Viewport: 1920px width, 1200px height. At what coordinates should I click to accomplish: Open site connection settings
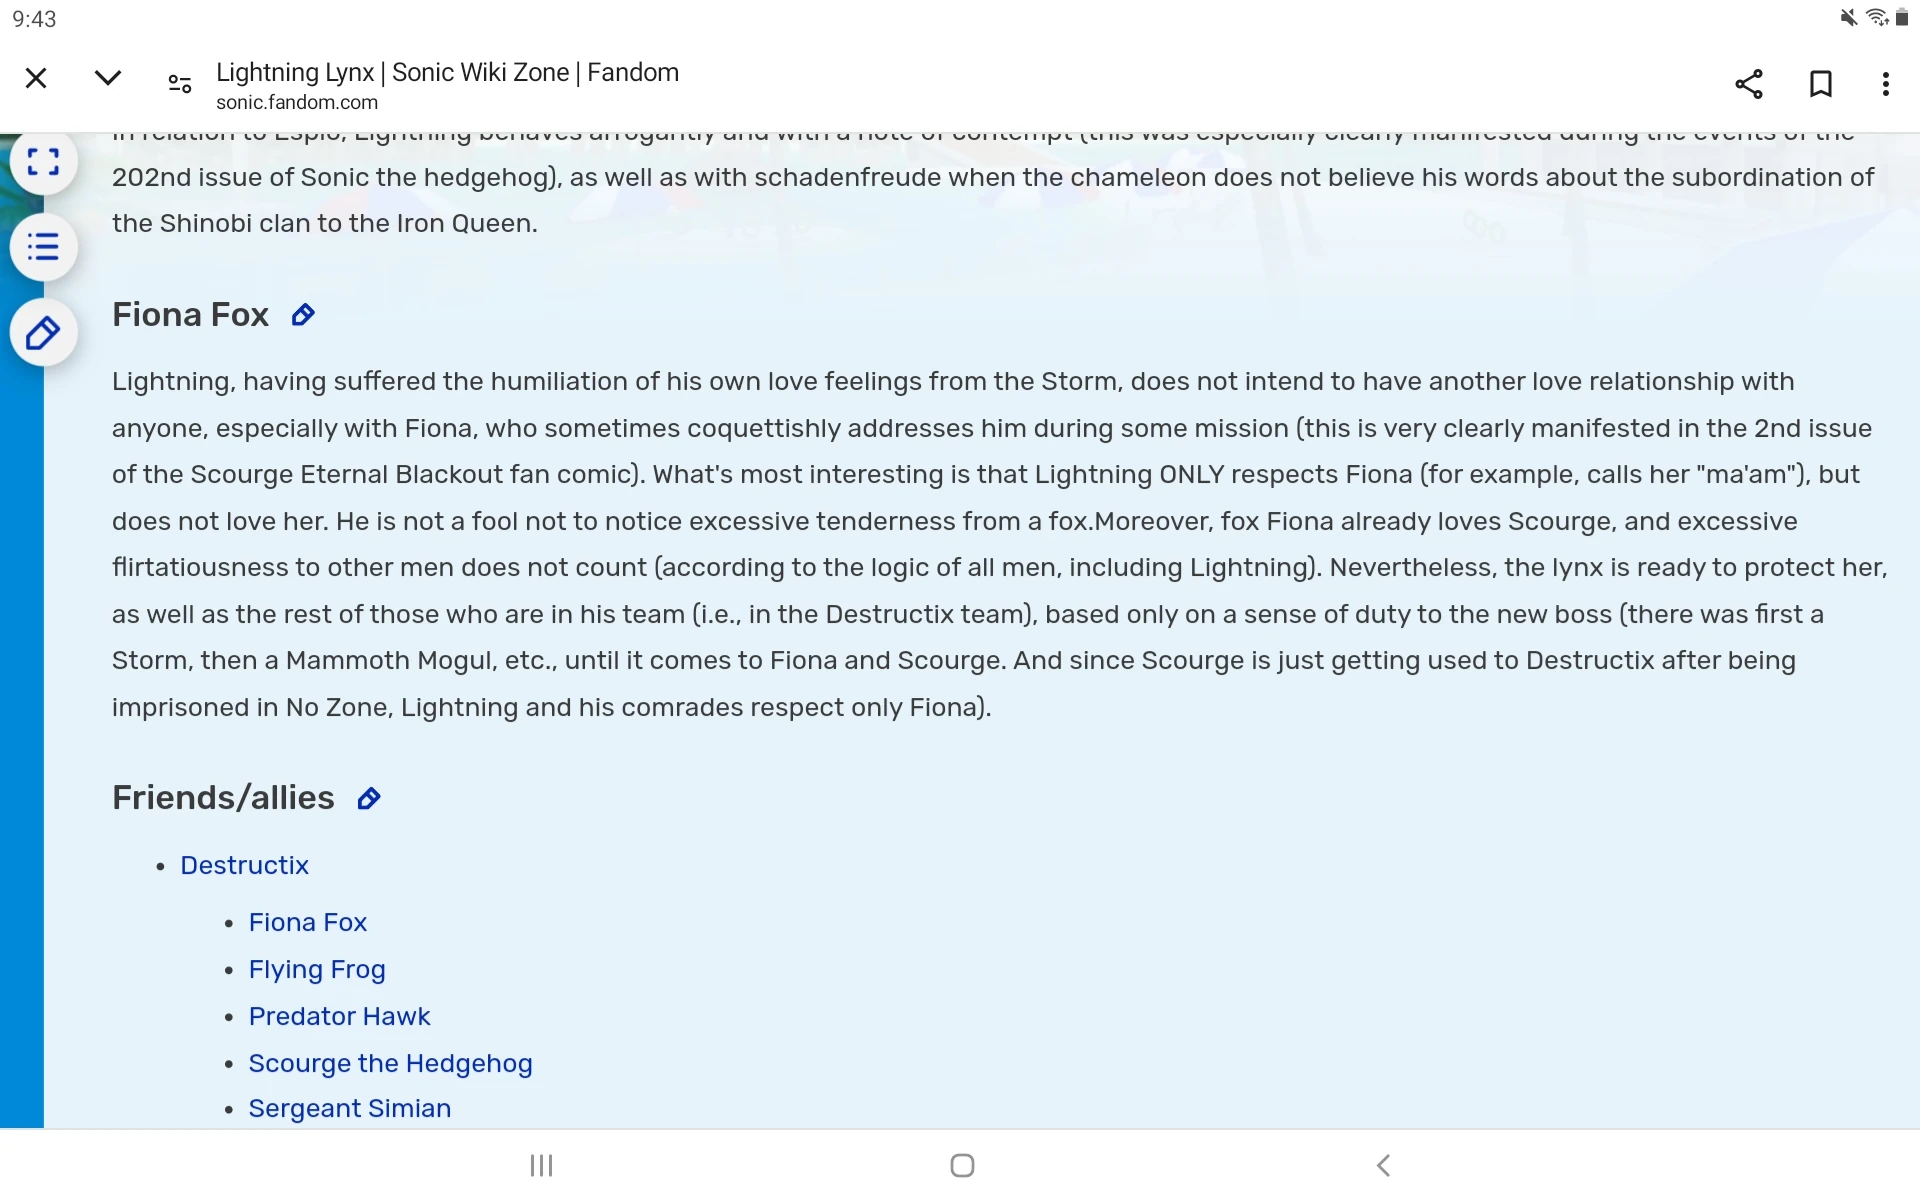178,84
